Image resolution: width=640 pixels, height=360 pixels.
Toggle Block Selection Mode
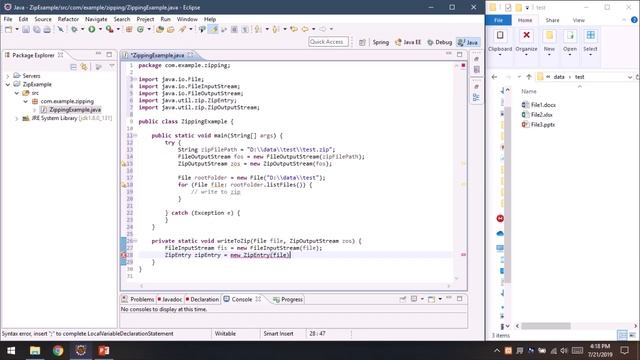point(234,29)
